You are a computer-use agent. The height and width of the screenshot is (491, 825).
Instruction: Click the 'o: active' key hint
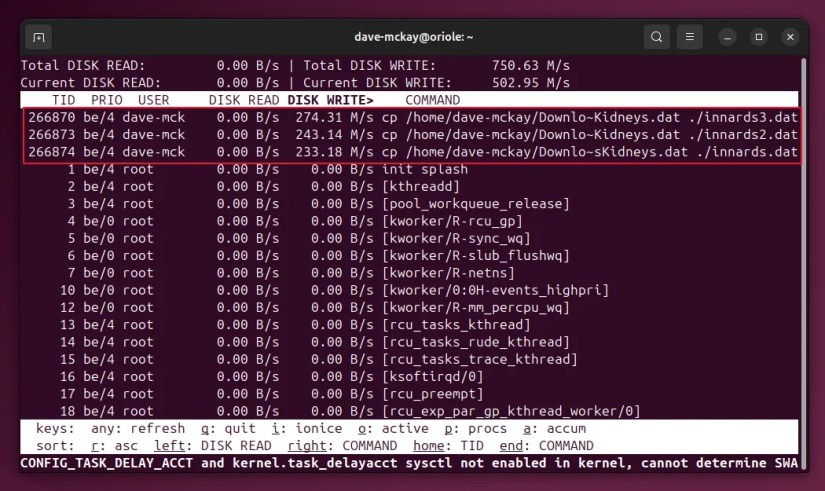(x=393, y=429)
